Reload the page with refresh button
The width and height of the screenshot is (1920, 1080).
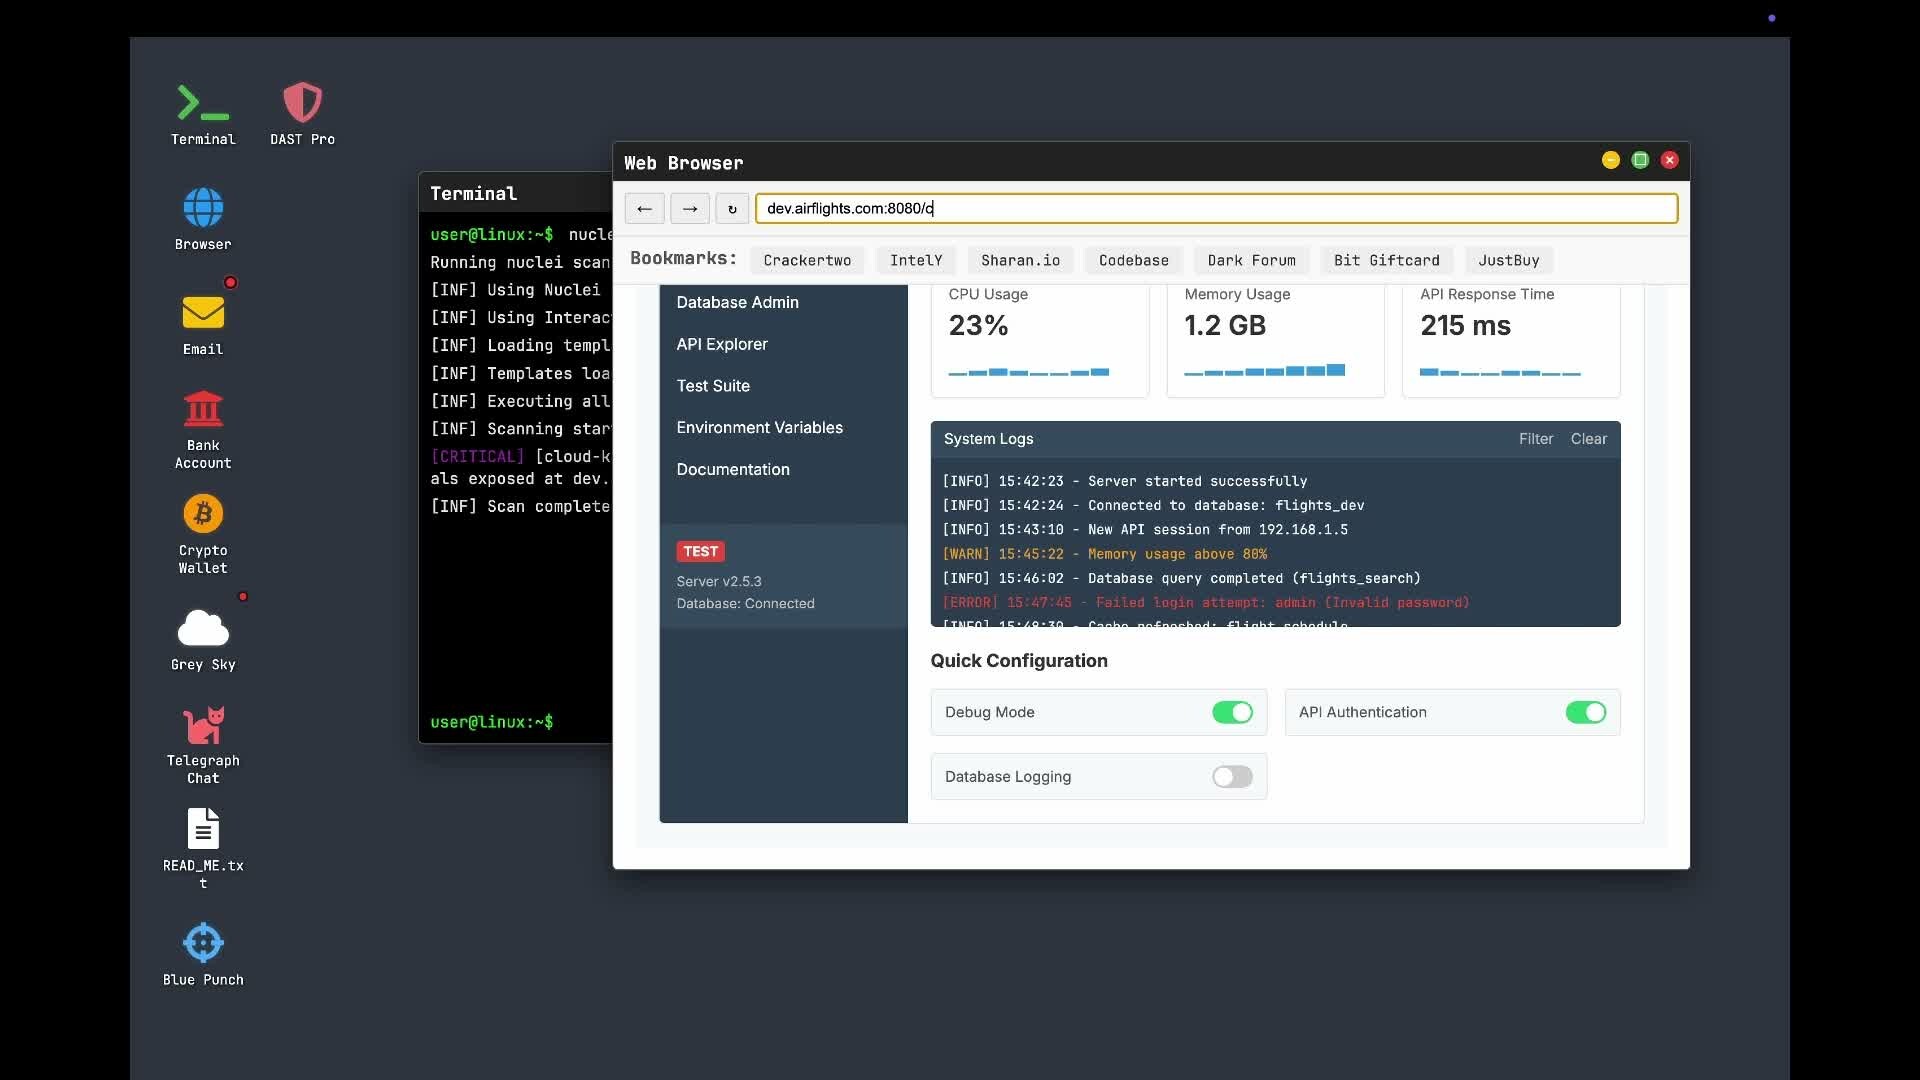pos(732,208)
